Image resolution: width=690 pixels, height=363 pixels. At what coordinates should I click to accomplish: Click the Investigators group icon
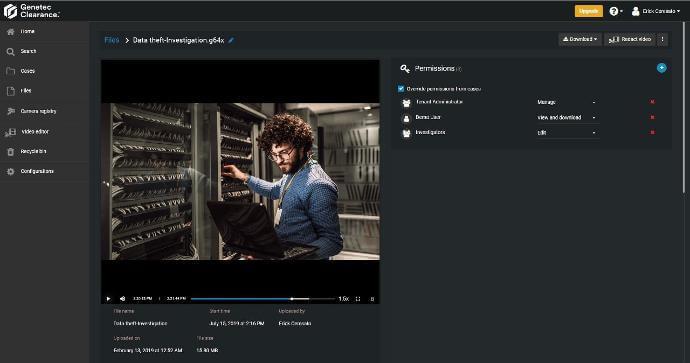[x=406, y=133]
